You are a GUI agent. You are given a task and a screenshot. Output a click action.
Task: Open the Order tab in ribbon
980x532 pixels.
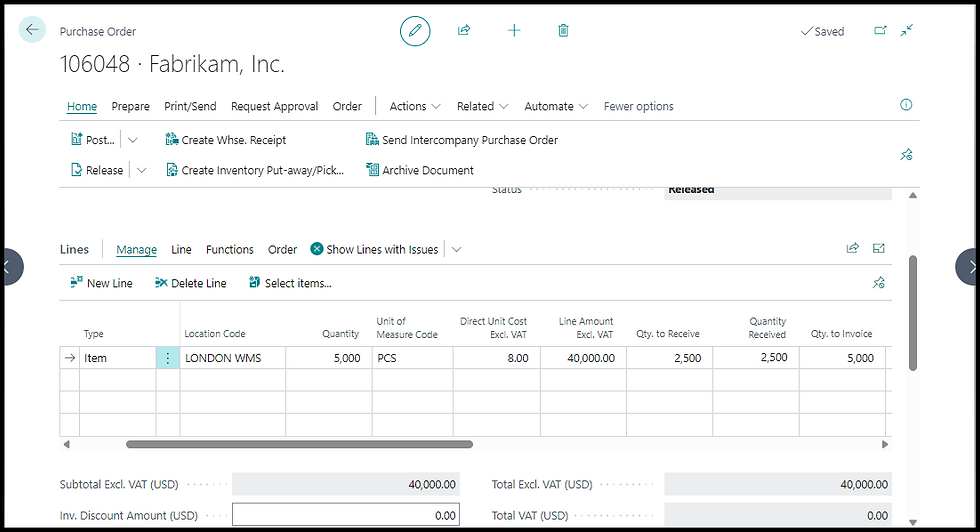tap(347, 106)
